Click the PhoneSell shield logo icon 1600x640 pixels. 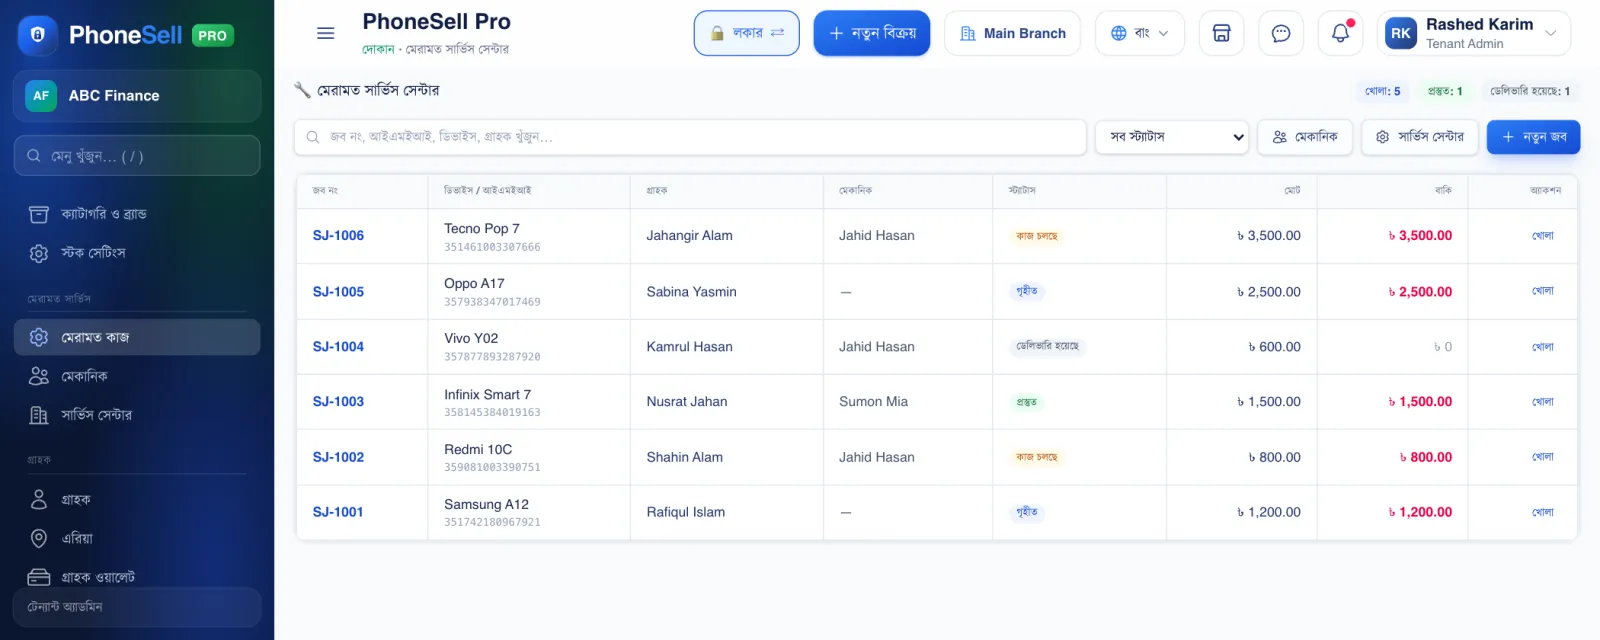(x=38, y=35)
